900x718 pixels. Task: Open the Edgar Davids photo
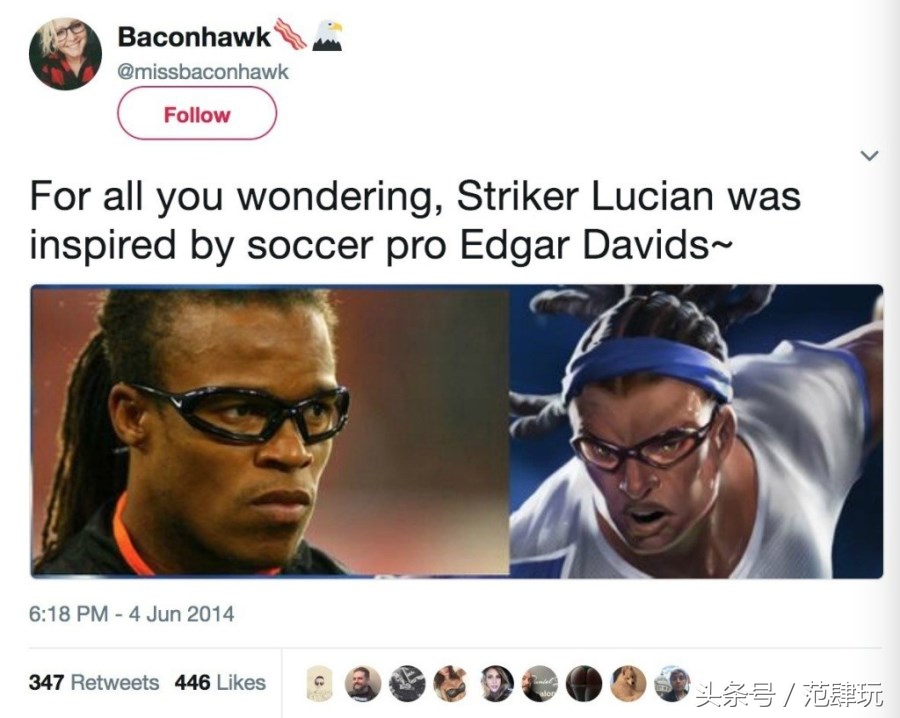point(270,431)
